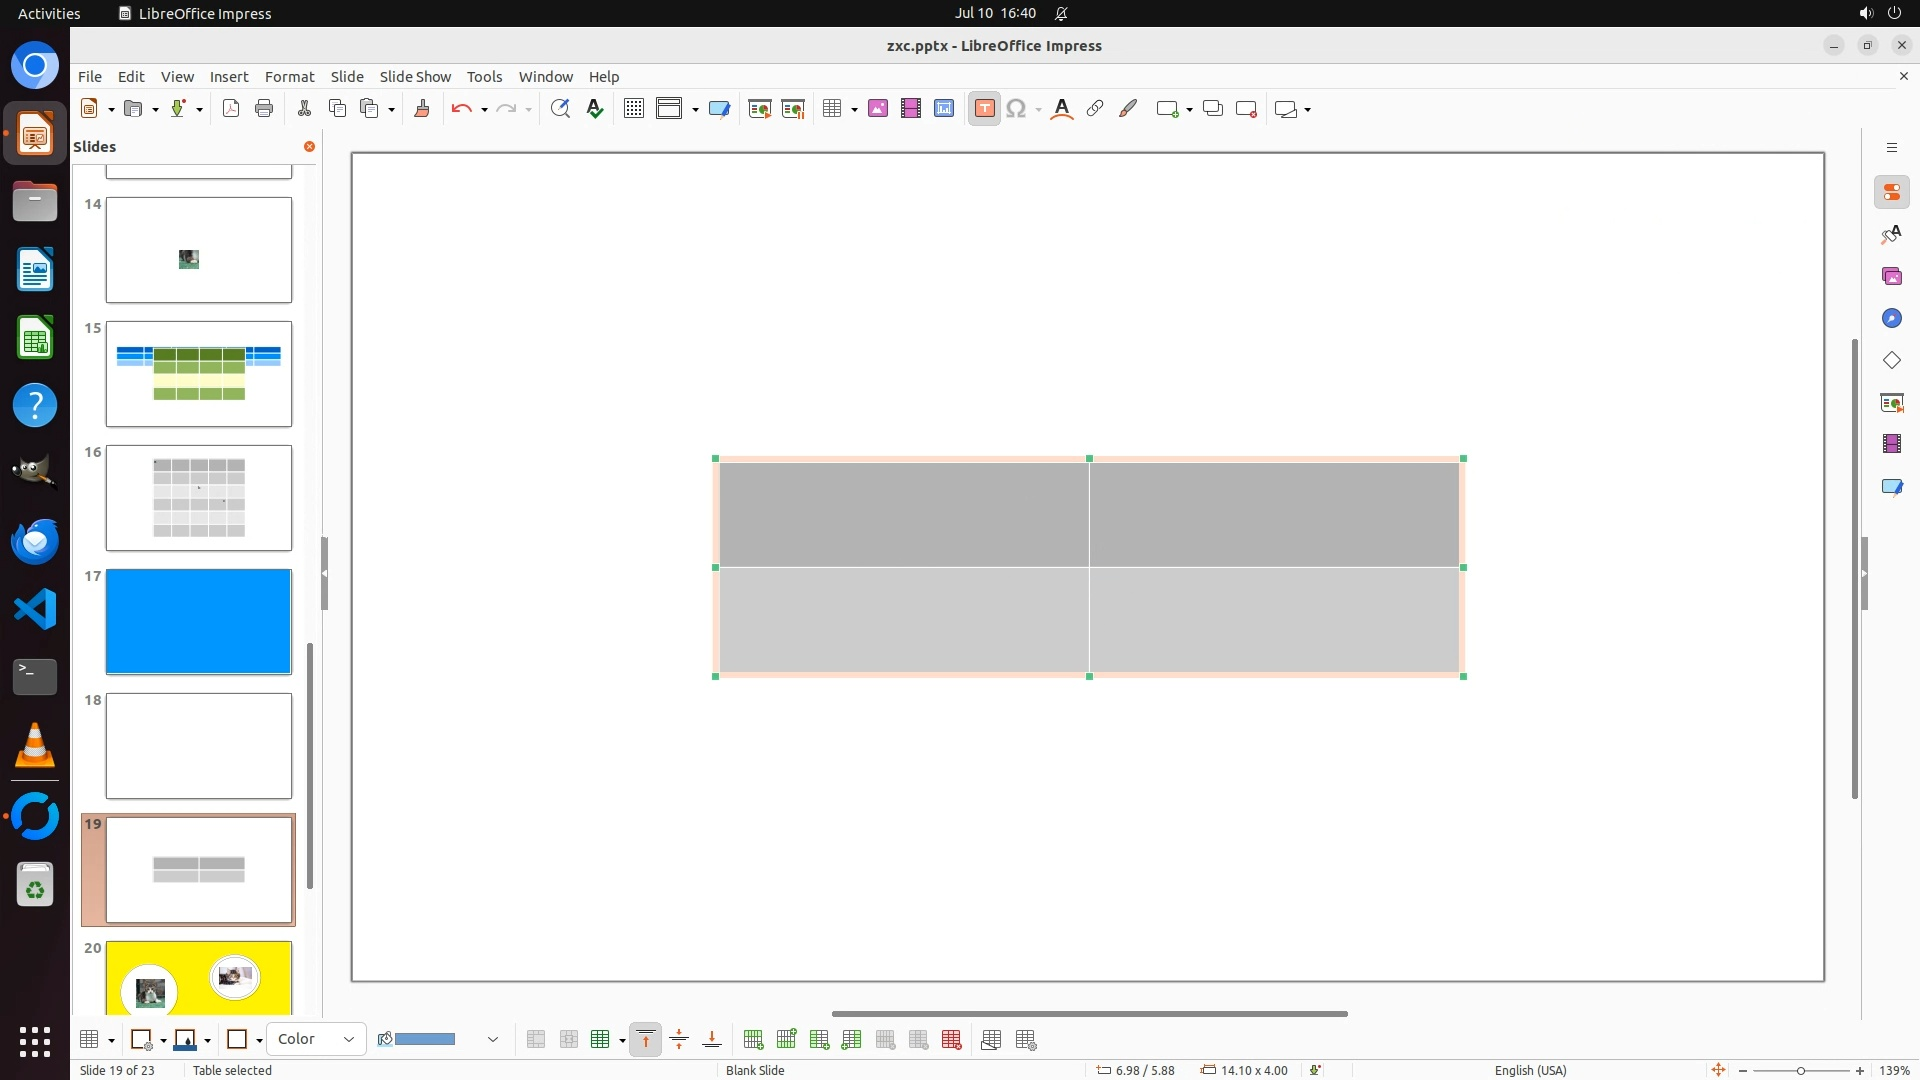This screenshot has height=1080, width=1920.
Task: Toggle Align Top cell alignment
Action: (646, 1040)
